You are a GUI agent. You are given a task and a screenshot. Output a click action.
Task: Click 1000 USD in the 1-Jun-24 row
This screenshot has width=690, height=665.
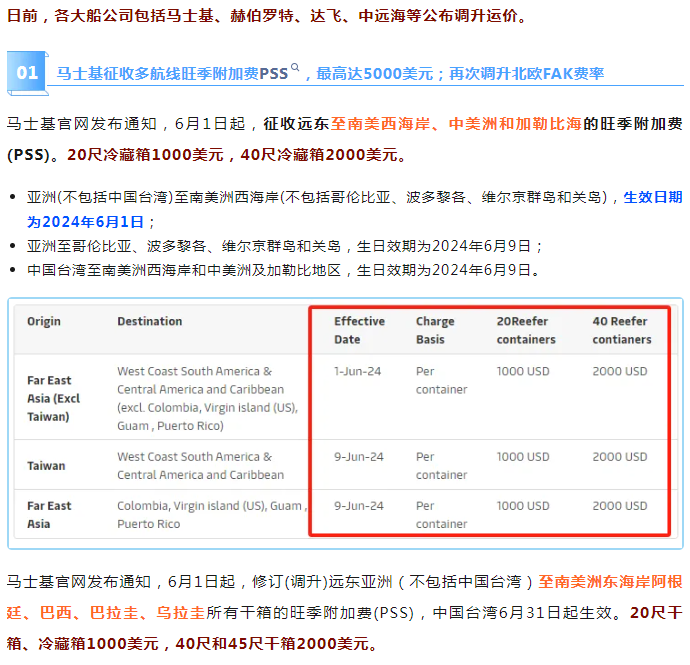(x=523, y=371)
